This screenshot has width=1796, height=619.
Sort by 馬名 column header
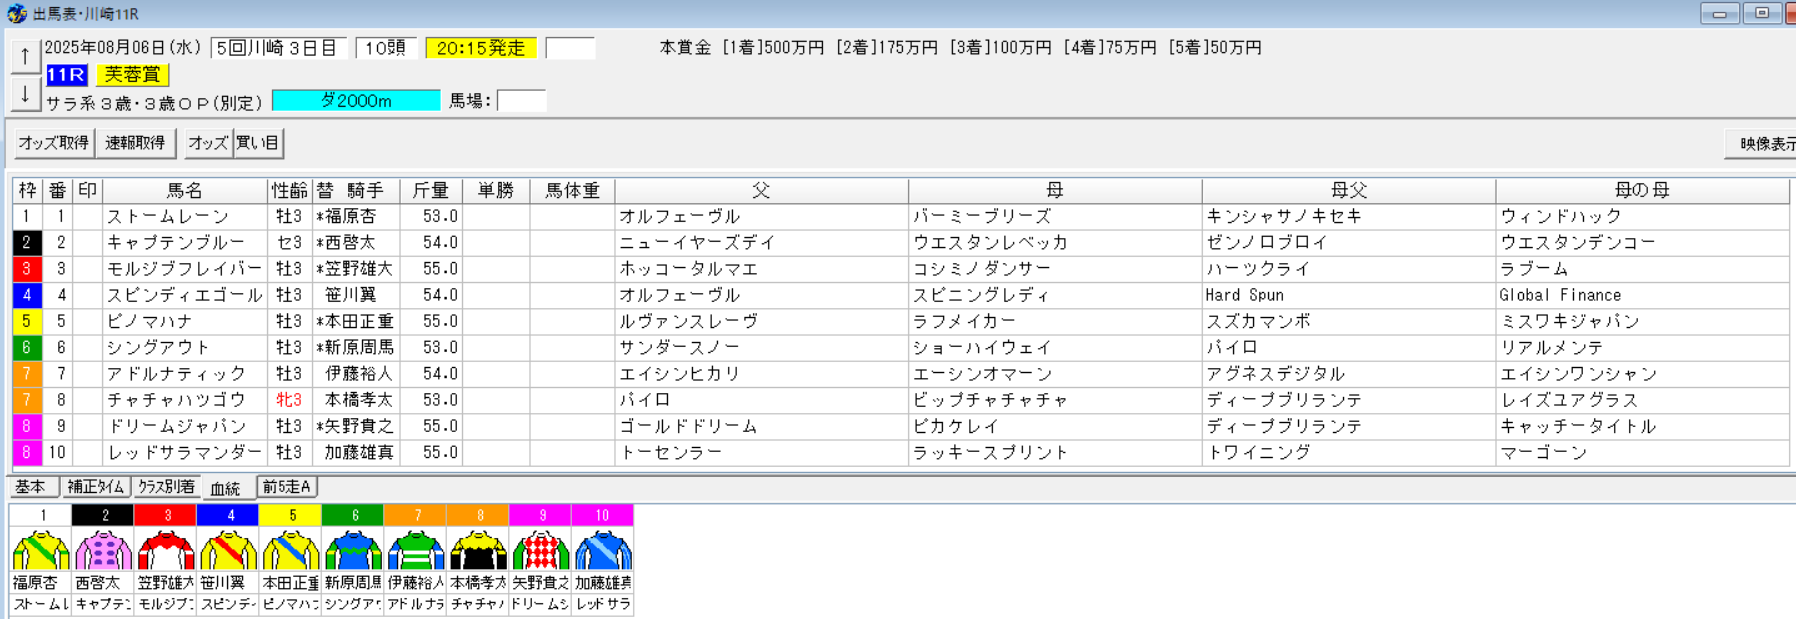pos(185,190)
